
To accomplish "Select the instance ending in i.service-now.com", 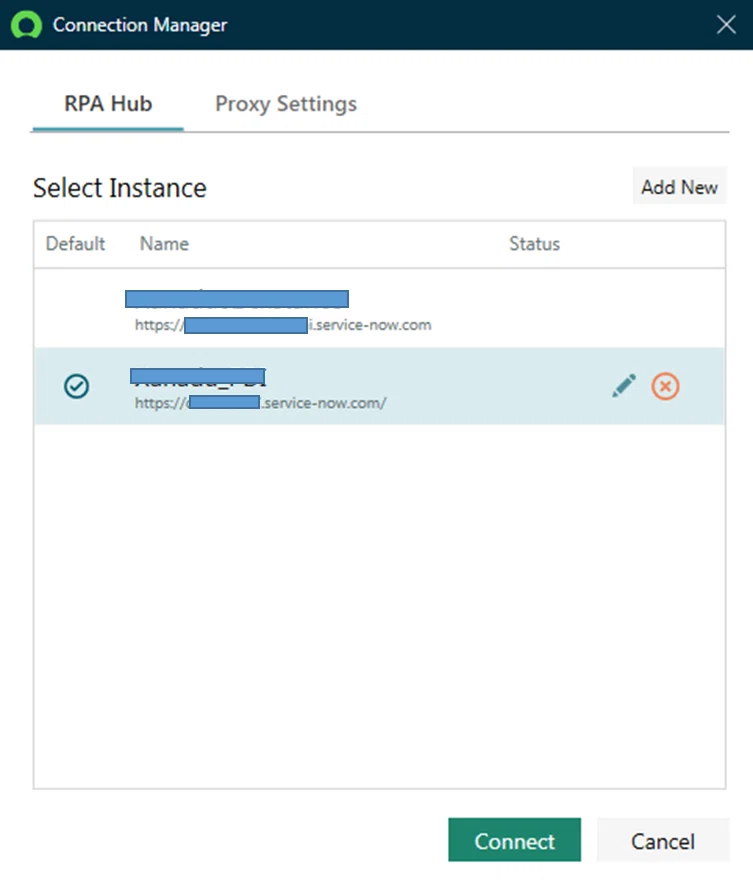I will point(379,309).
